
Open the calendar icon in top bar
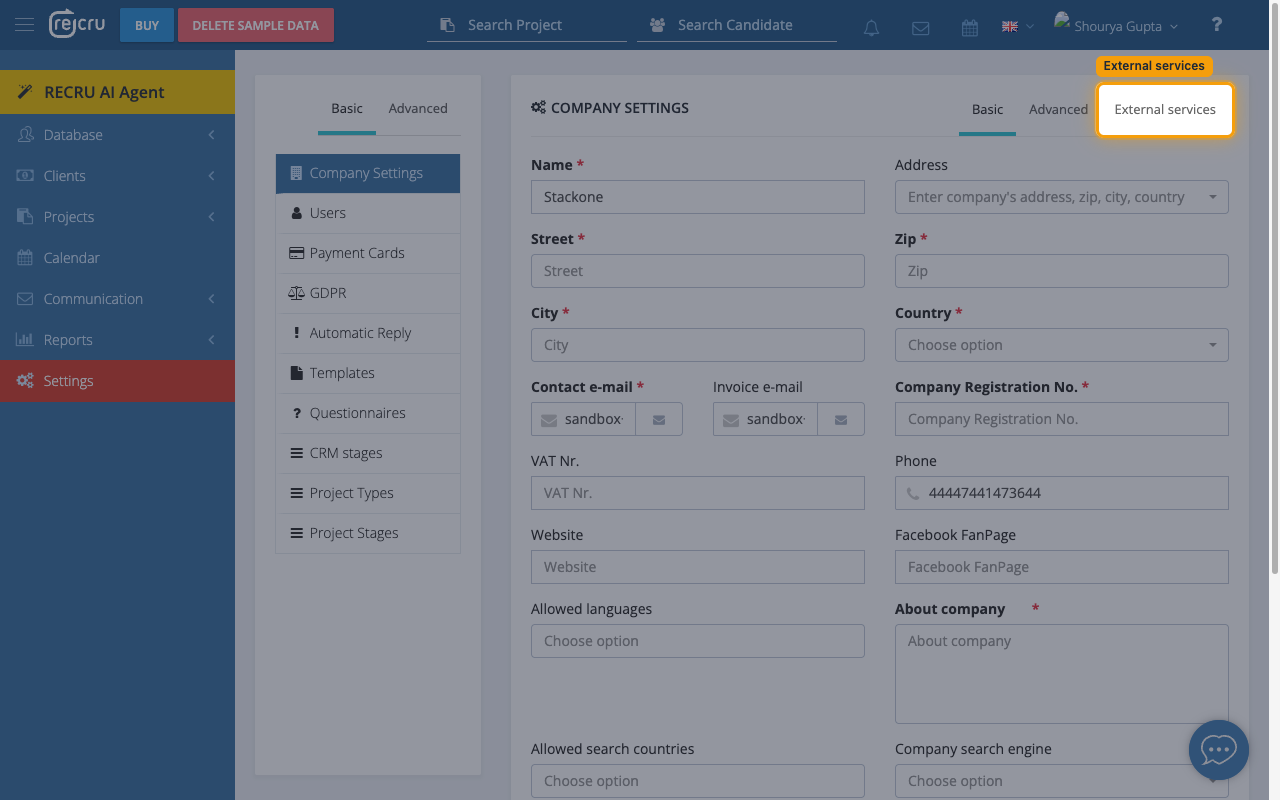(x=970, y=27)
